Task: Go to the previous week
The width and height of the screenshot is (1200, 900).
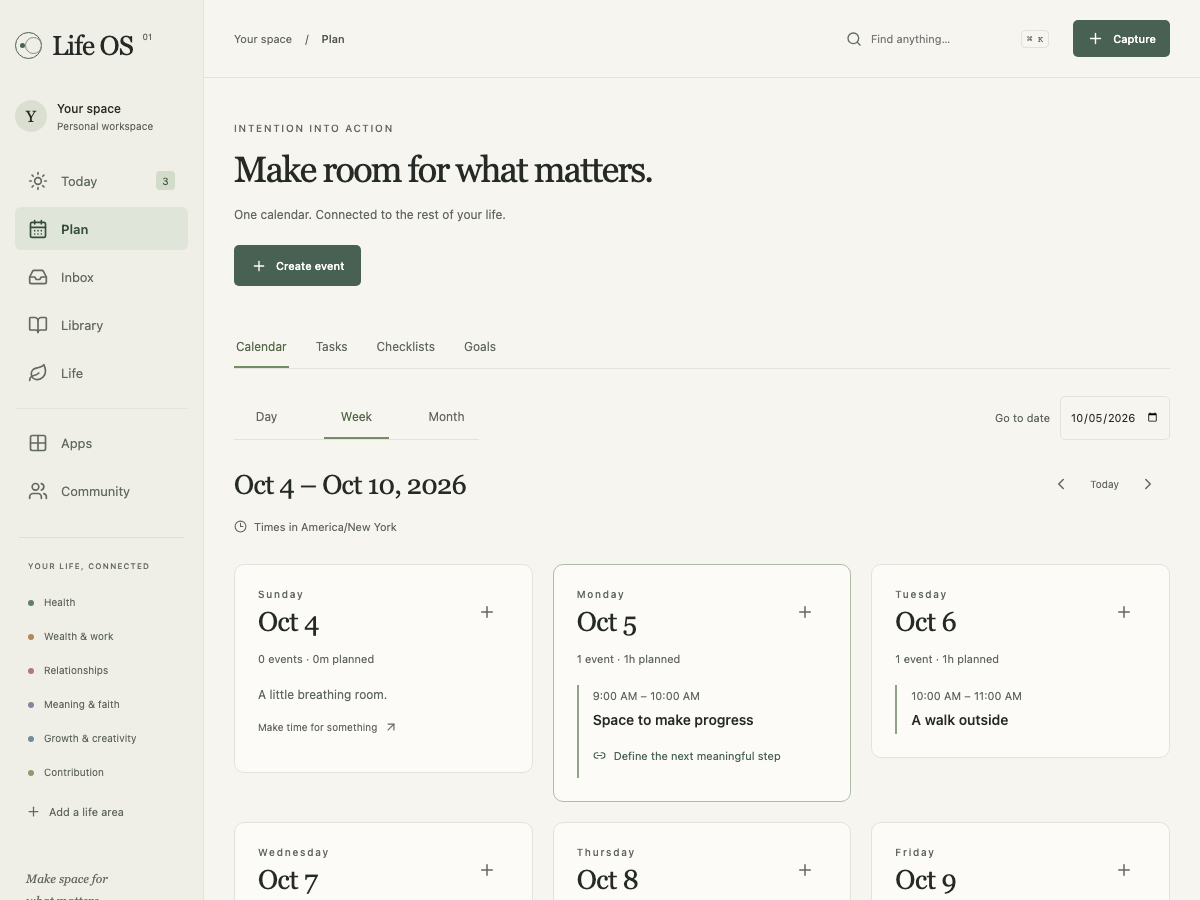Action: (x=1061, y=484)
